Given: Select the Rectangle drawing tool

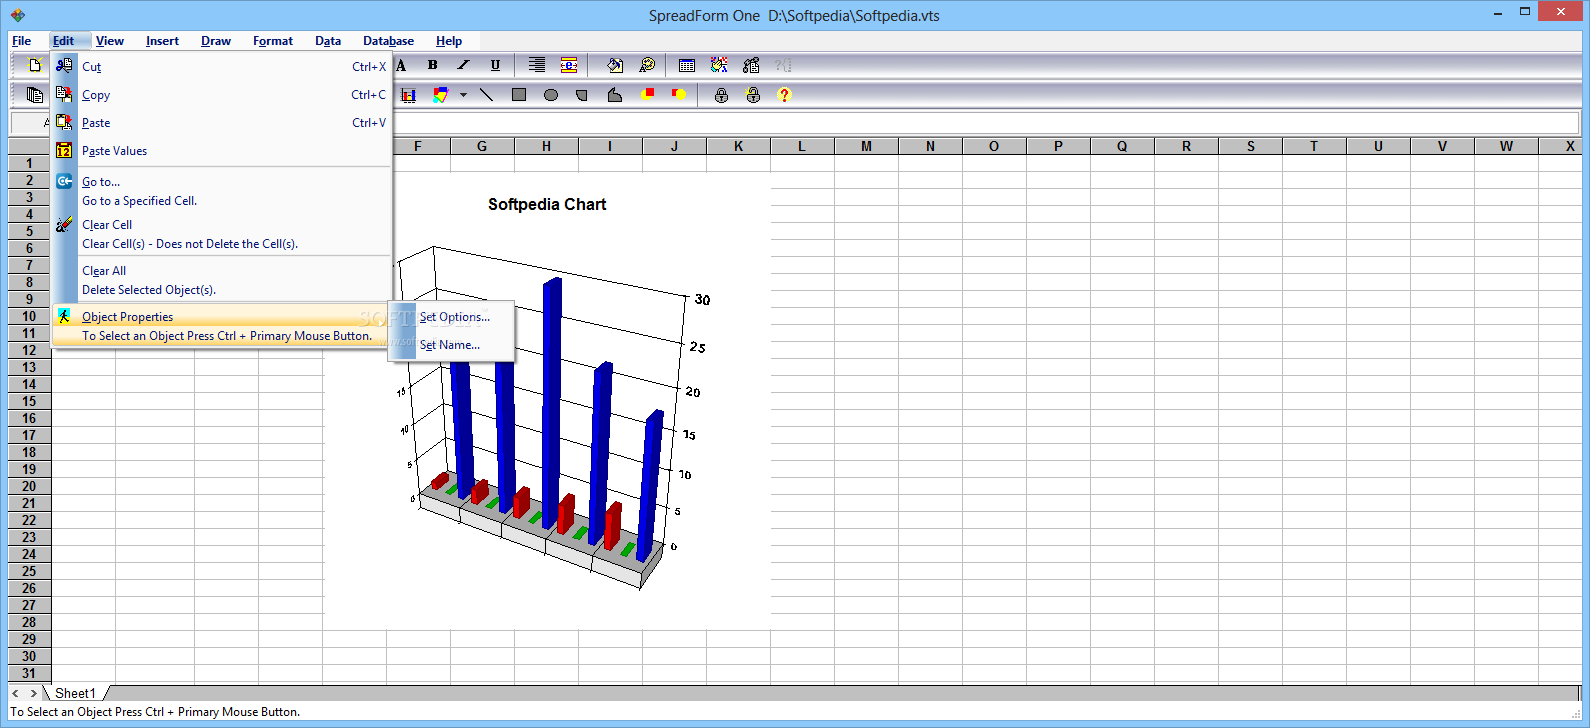Looking at the screenshot, I should click(x=519, y=95).
